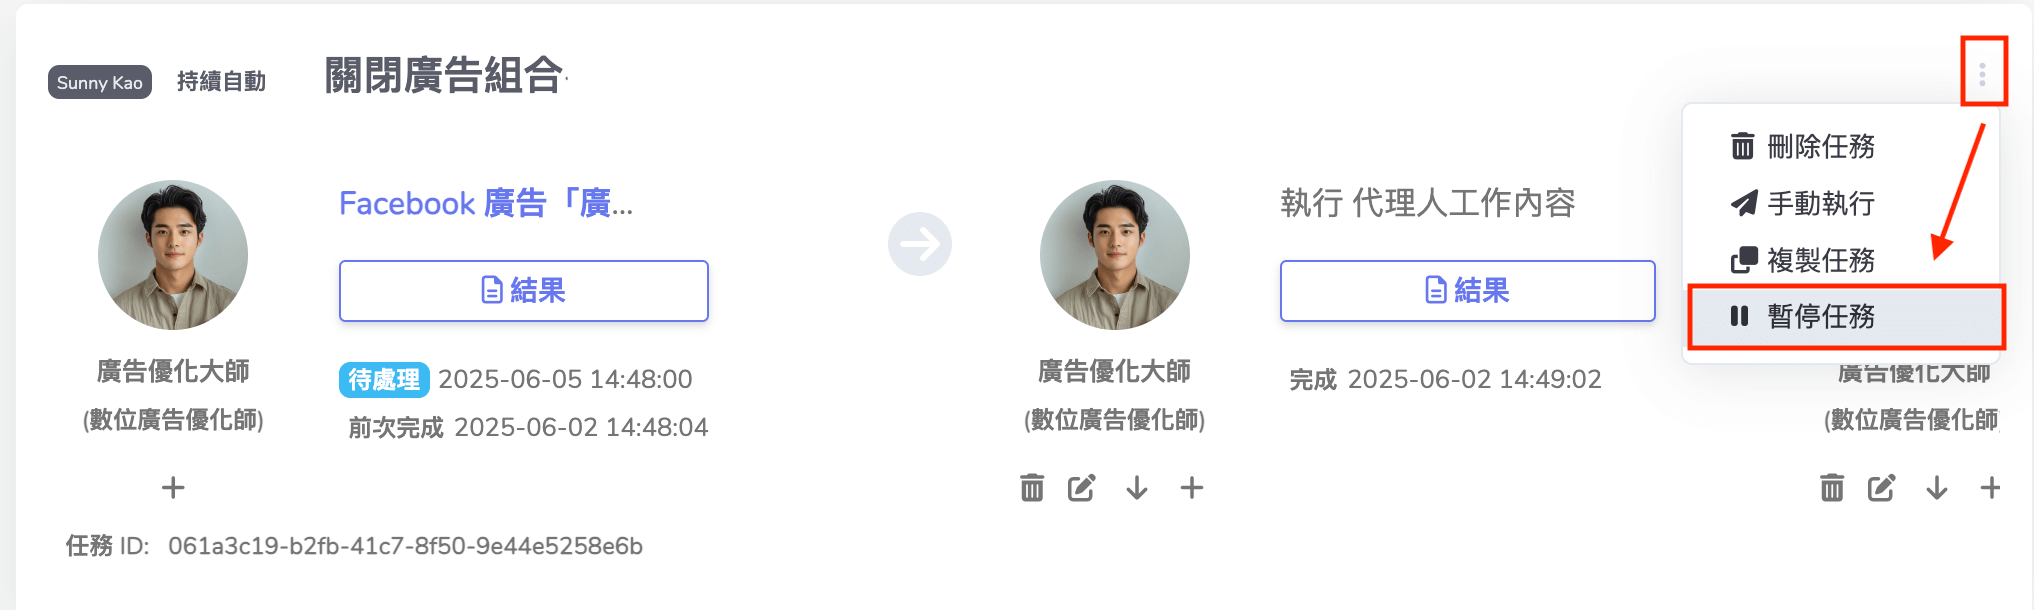Add step after third agent with plus
2034x610 pixels.
pyautogui.click(x=1991, y=488)
